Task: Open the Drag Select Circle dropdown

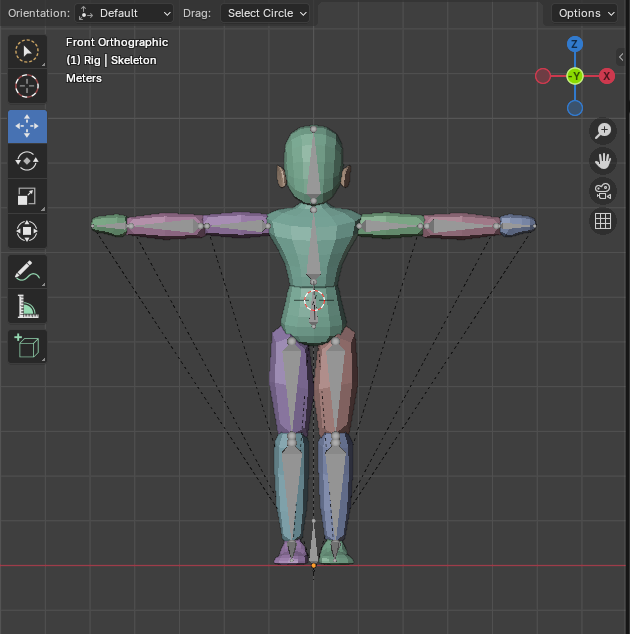Action: pyautogui.click(x=265, y=13)
